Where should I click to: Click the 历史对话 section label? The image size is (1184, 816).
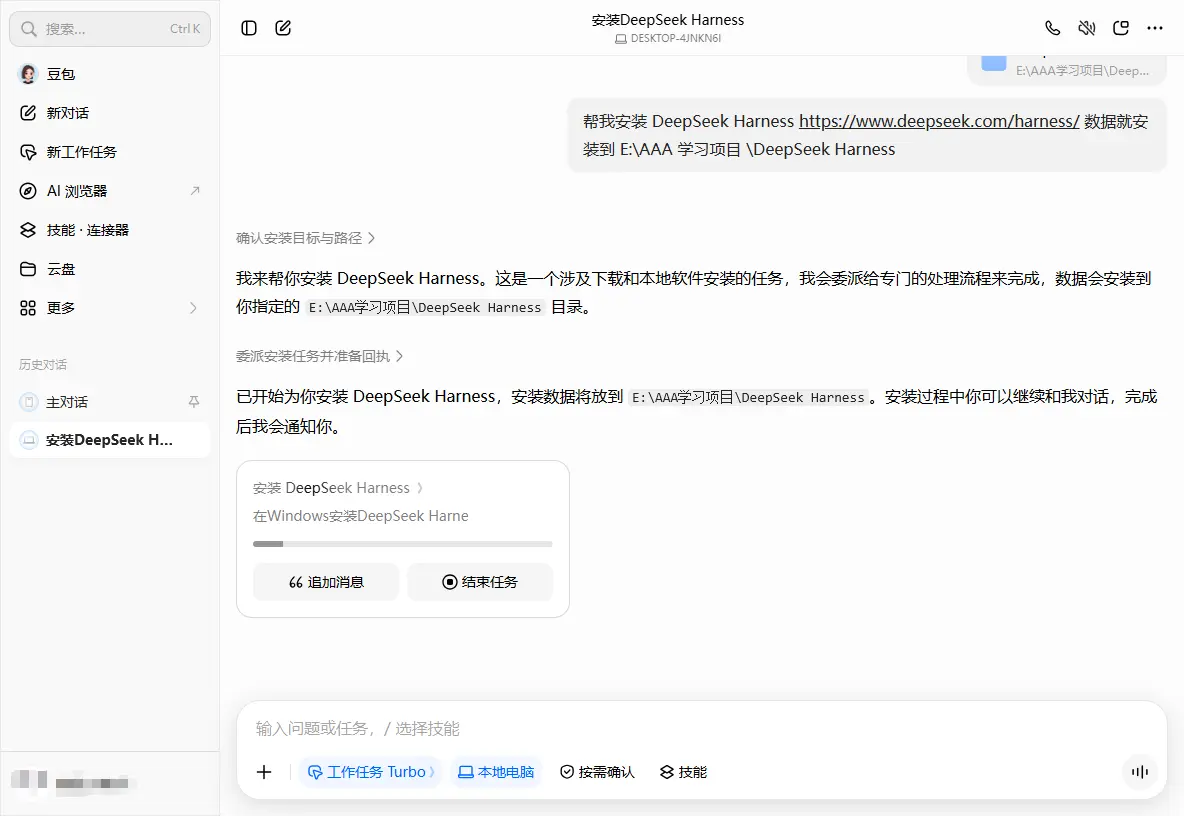coord(43,365)
